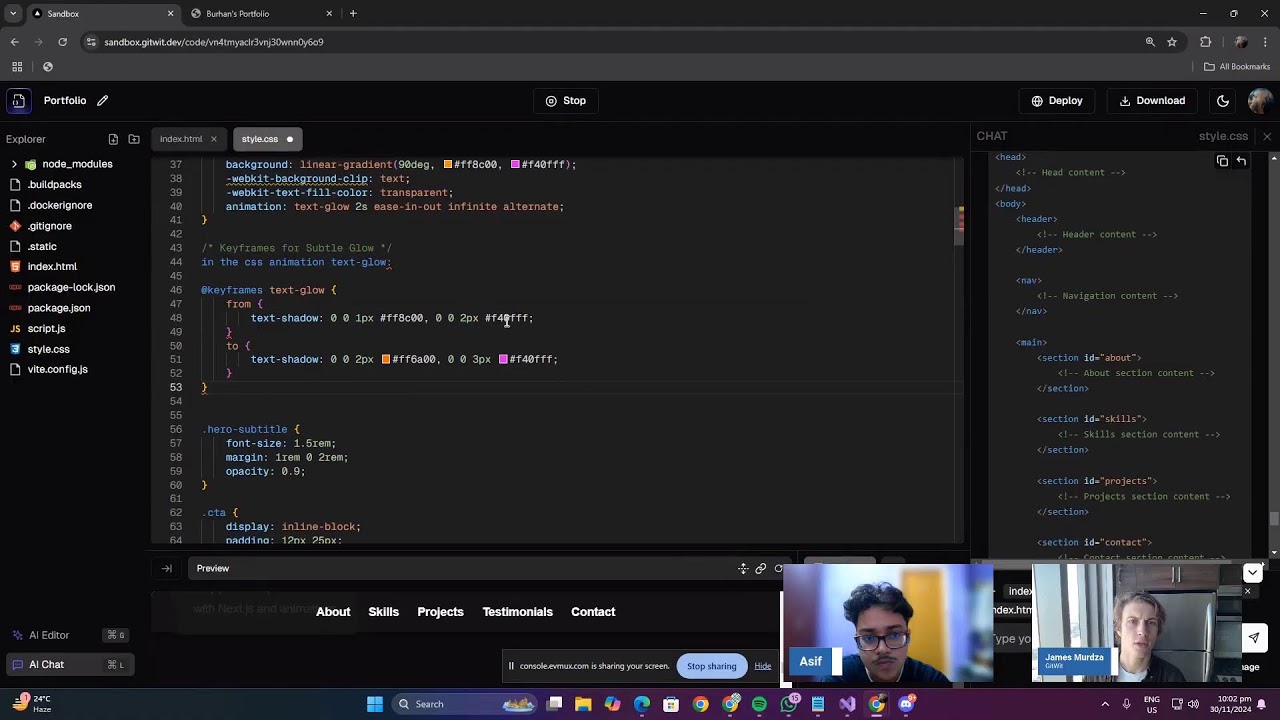
Task: Click the Download button
Action: coord(1152,101)
